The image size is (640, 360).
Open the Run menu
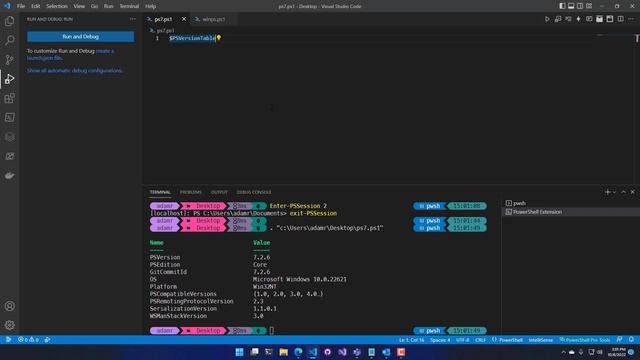[x=109, y=6]
